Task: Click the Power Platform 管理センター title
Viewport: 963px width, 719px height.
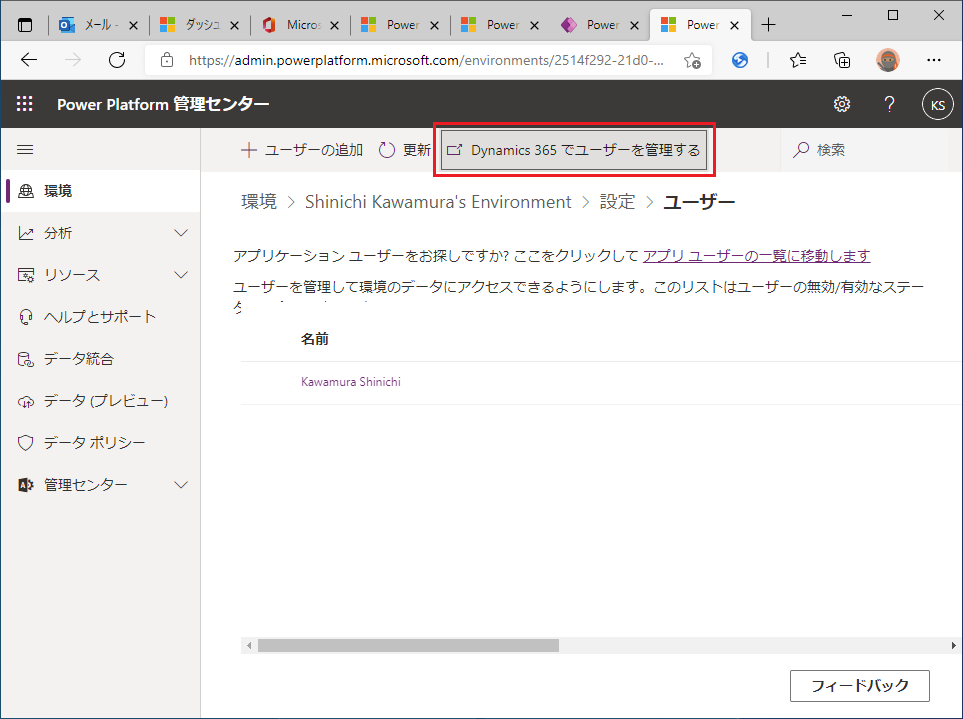Action: tap(163, 104)
